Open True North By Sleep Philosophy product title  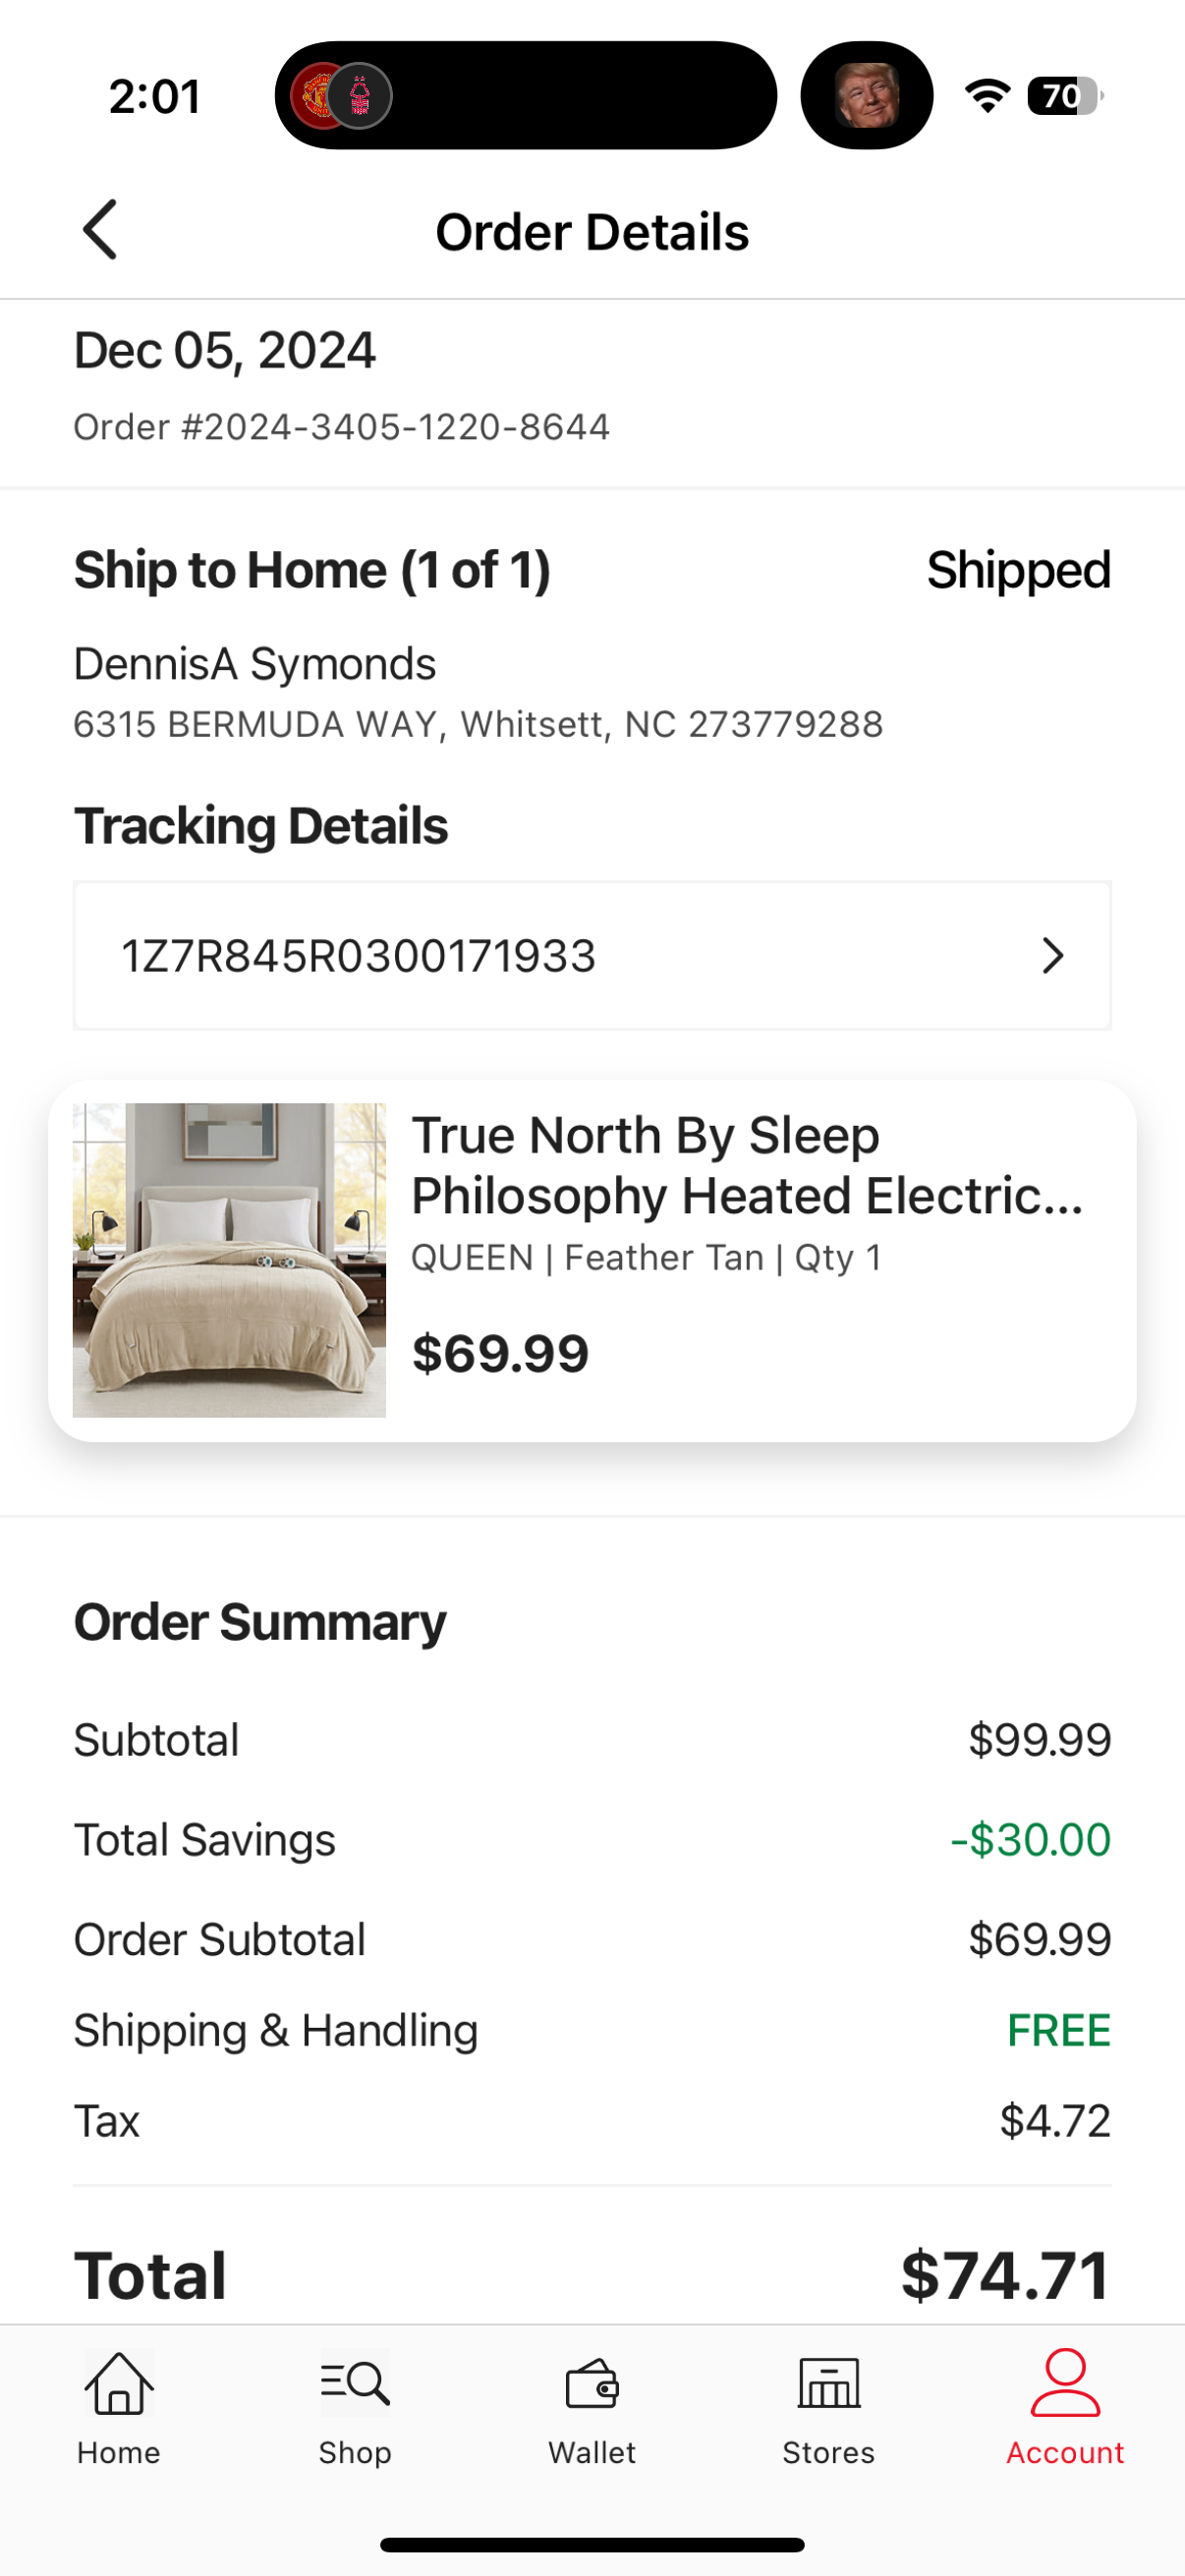(x=747, y=1165)
